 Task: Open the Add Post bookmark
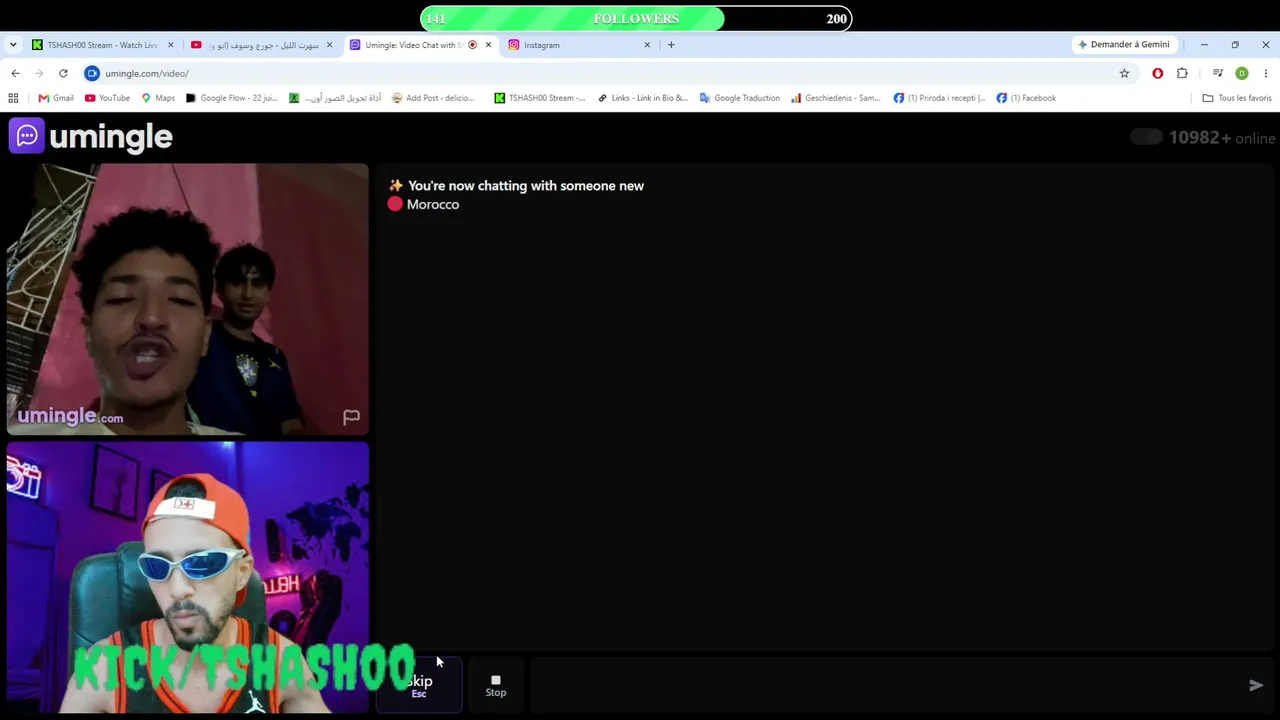pos(433,98)
